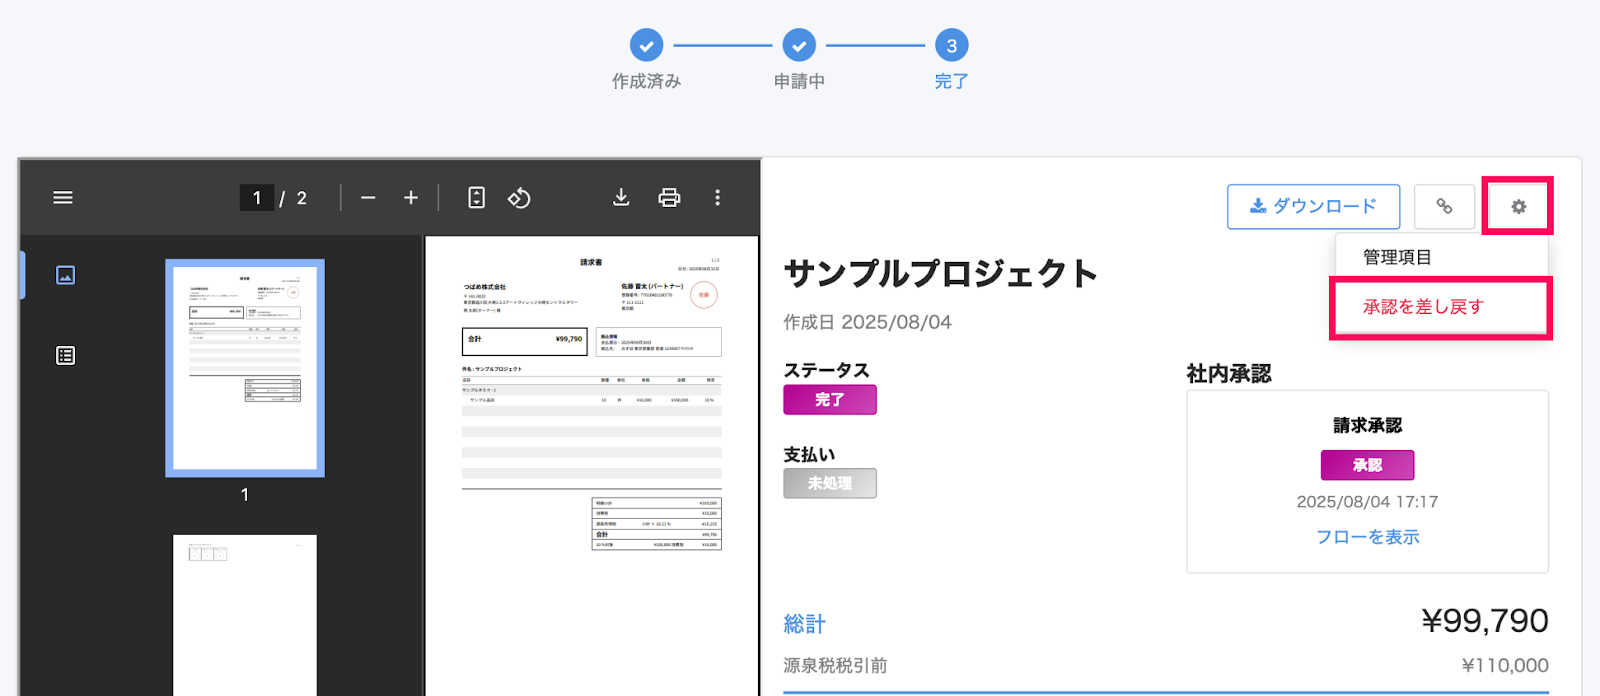
Task: Click the サンプルプロジェクト title
Action: click(941, 273)
